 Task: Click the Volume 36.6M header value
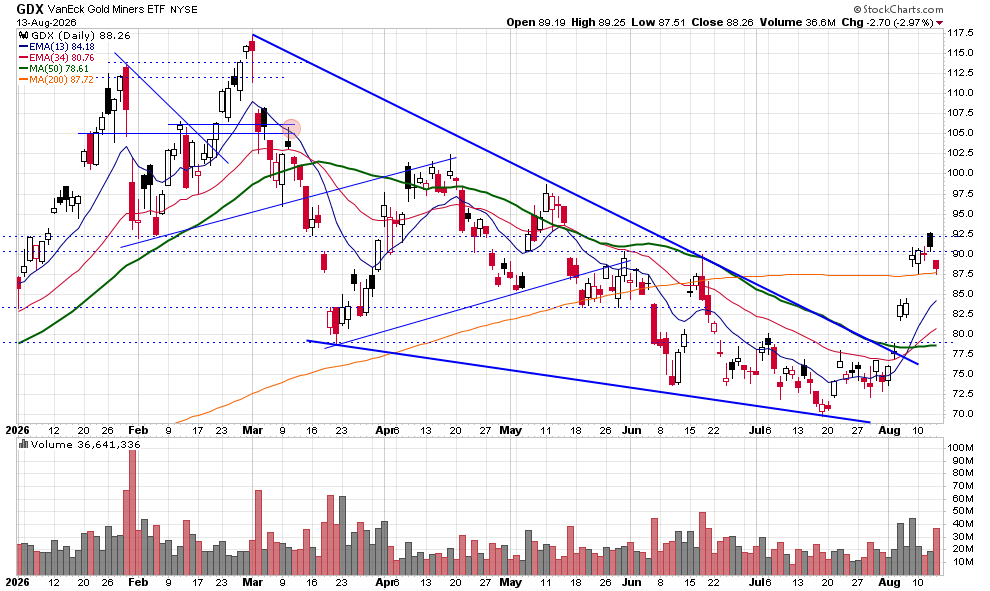click(x=797, y=22)
